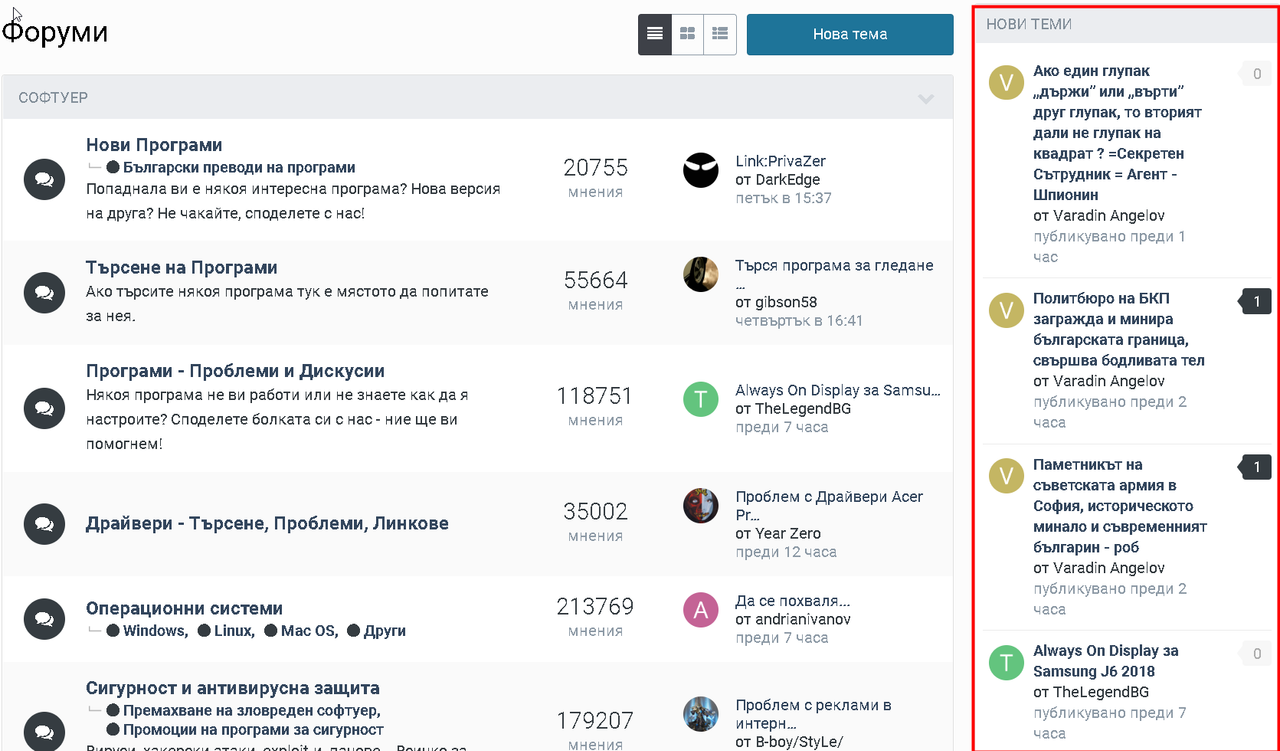Click Varadin Angelov avatar beside Ако един глупак topic
The height and width of the screenshot is (751, 1280).
coord(1006,83)
